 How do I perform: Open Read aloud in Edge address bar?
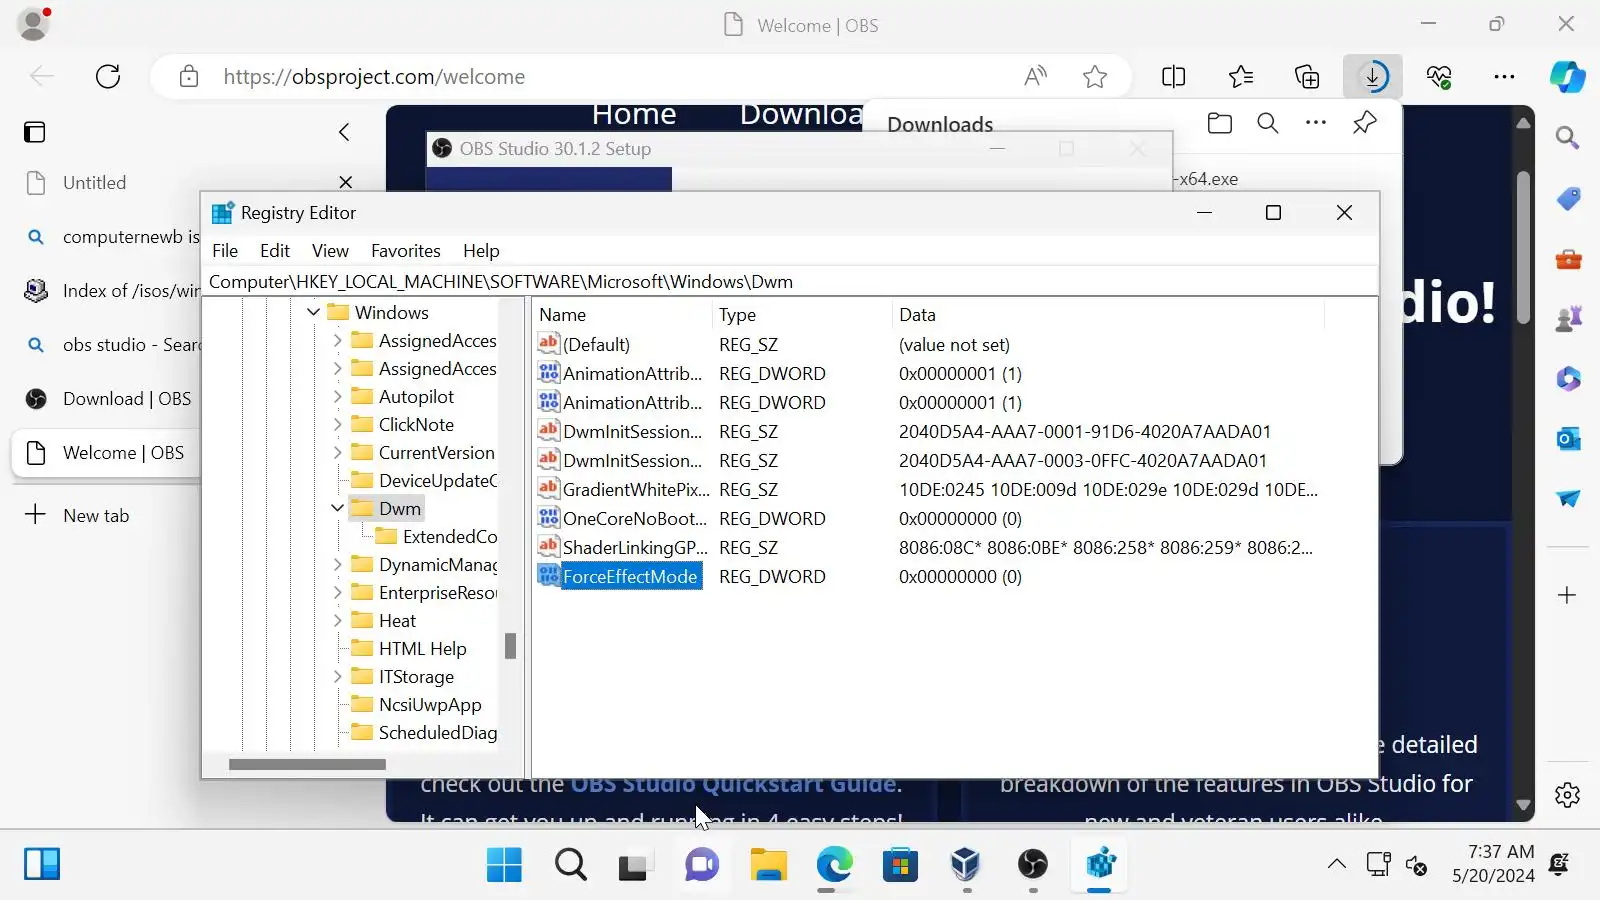point(1036,76)
